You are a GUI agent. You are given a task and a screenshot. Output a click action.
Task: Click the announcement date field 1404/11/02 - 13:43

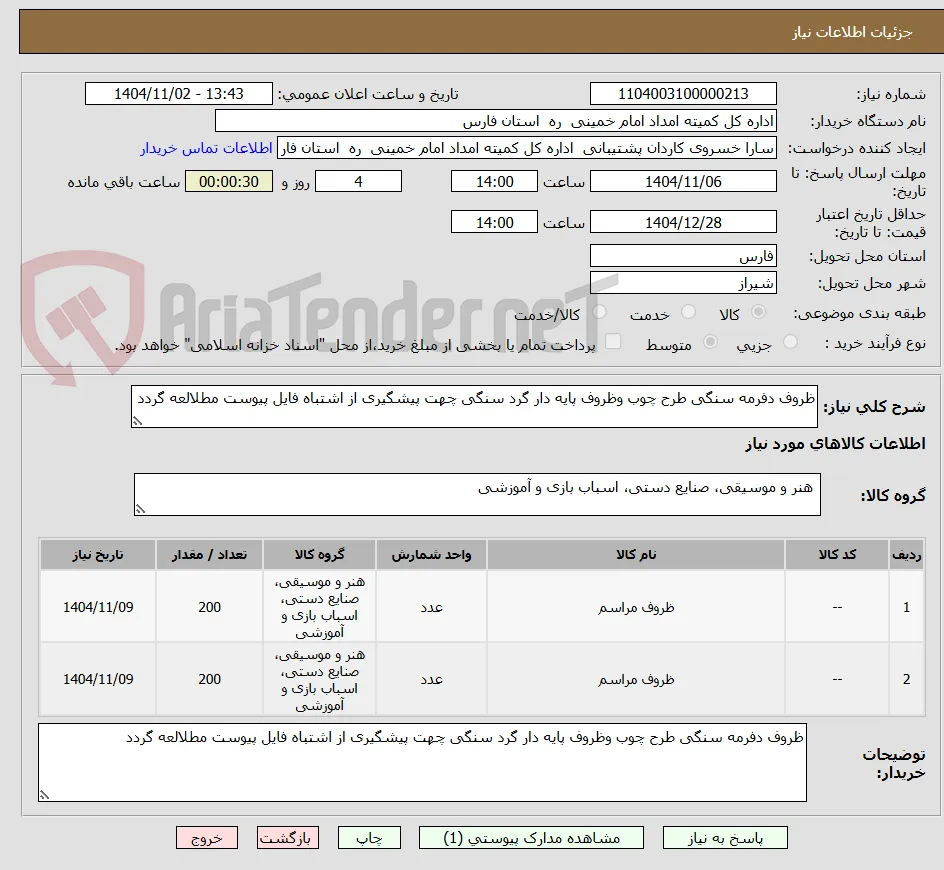179,94
